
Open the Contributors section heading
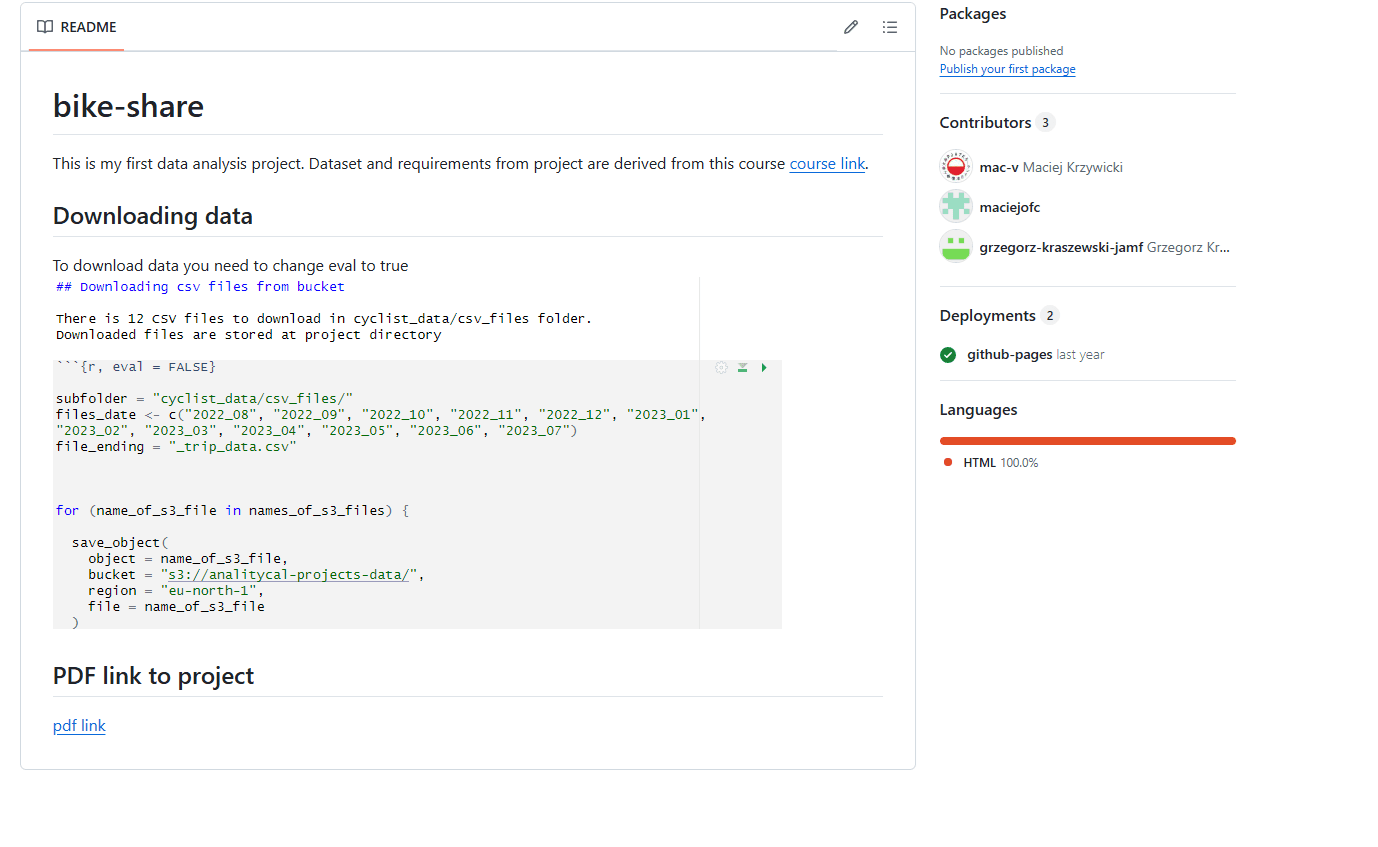pyautogui.click(x=985, y=123)
